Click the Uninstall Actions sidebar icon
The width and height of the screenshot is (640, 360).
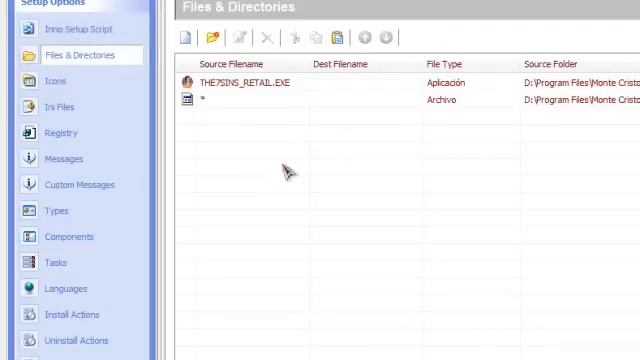(x=29, y=340)
